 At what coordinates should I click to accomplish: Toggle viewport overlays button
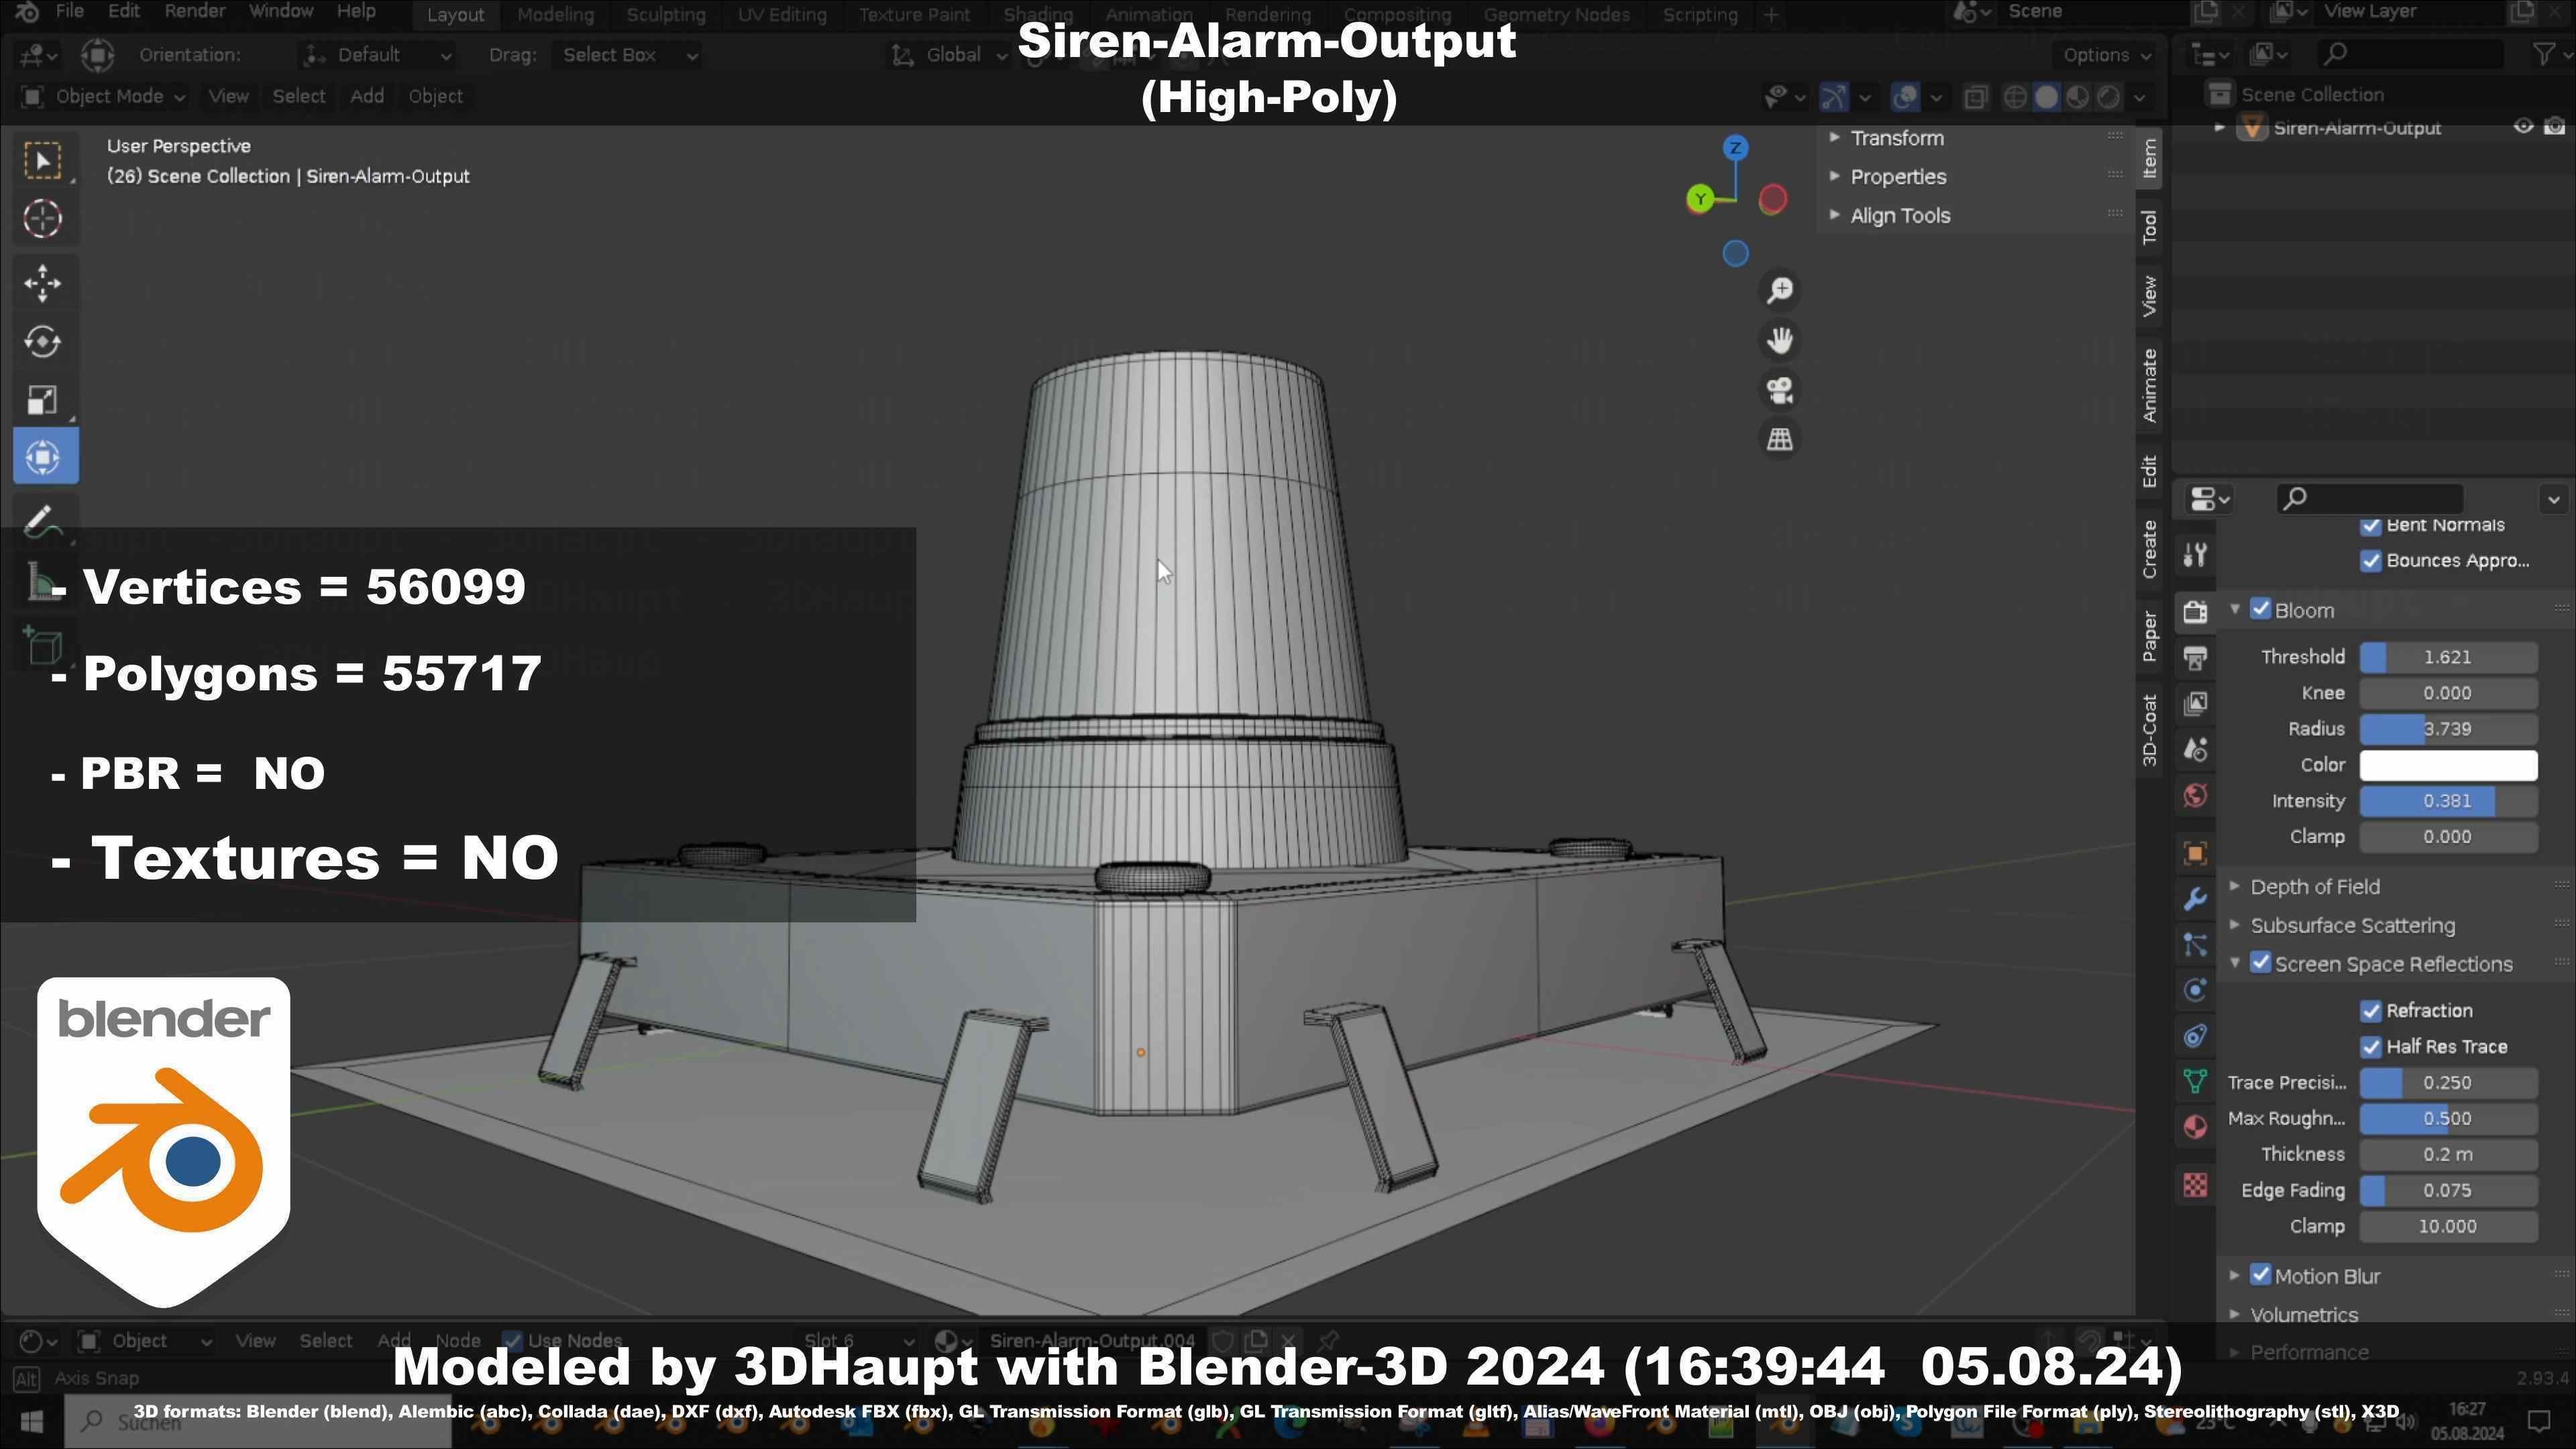[x=1906, y=97]
